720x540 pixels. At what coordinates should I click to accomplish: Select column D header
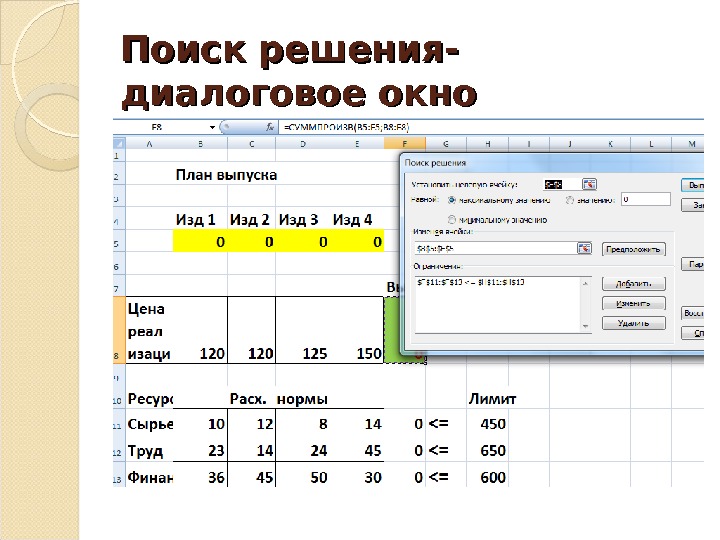tap(303, 144)
